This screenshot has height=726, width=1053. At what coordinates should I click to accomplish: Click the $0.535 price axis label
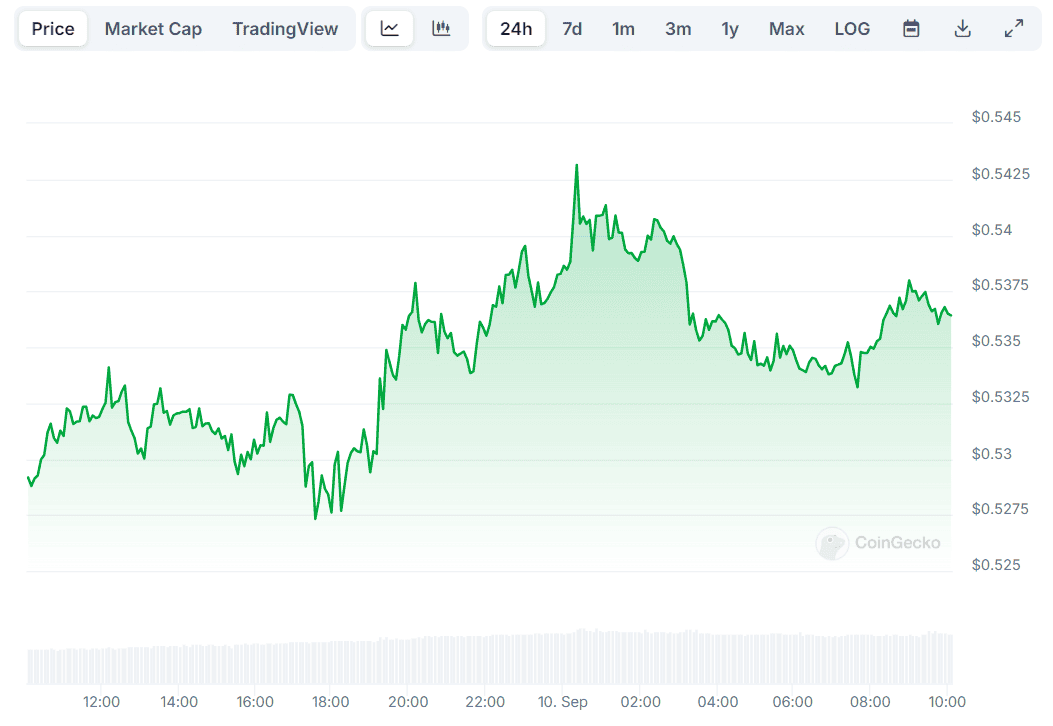pos(996,341)
